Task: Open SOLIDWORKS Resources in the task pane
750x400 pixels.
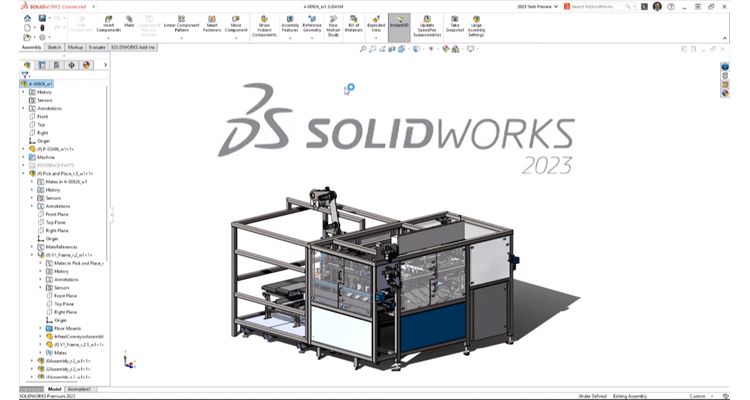Action: tap(725, 67)
